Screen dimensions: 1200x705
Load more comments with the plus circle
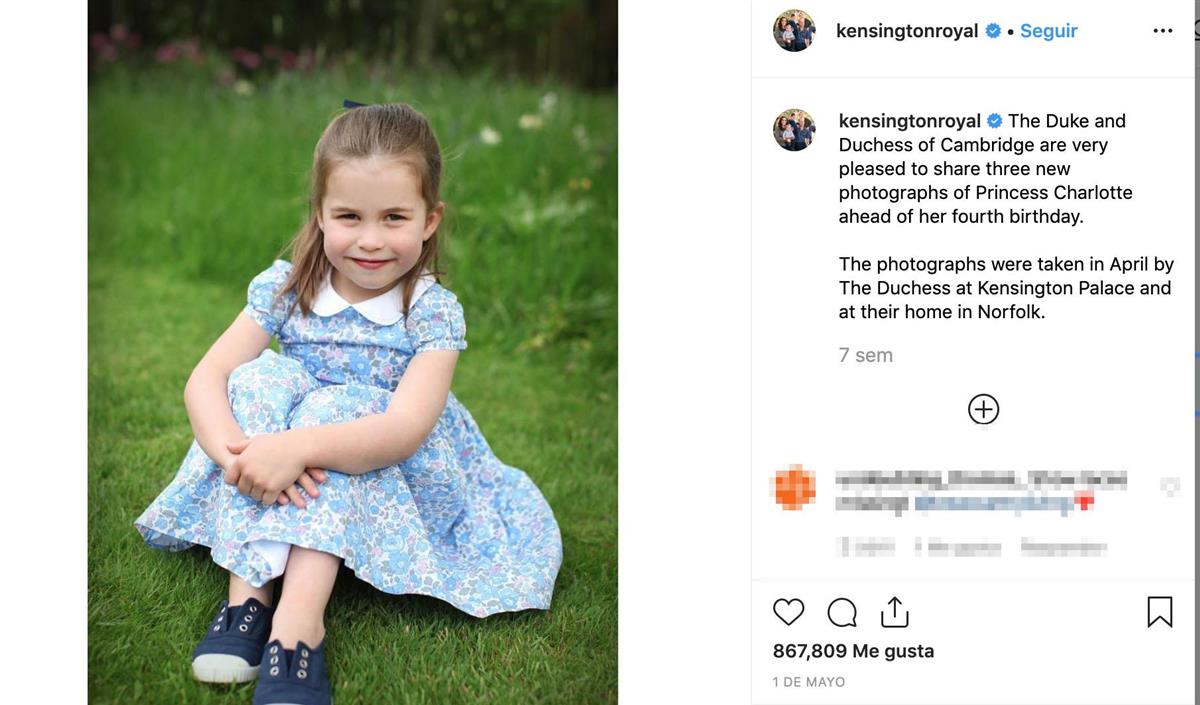point(983,409)
